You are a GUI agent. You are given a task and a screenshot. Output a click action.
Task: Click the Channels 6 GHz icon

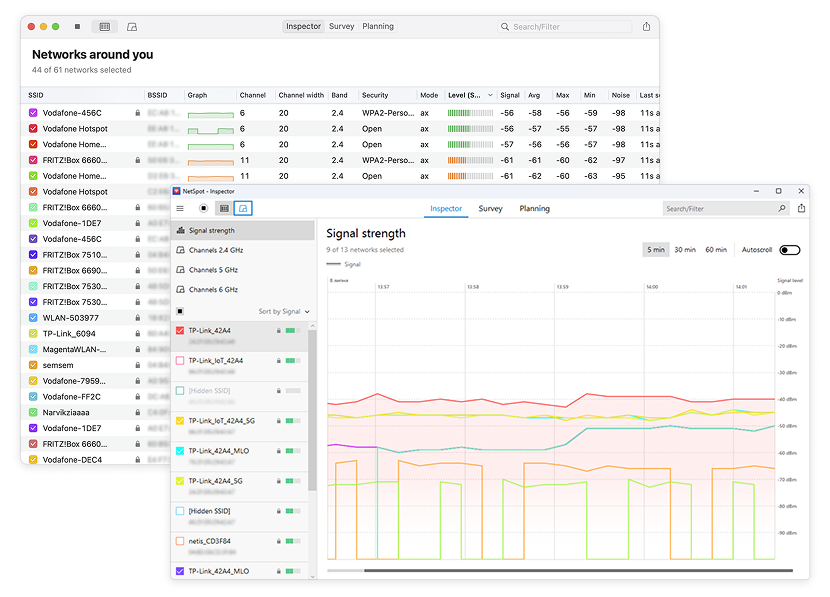point(181,290)
